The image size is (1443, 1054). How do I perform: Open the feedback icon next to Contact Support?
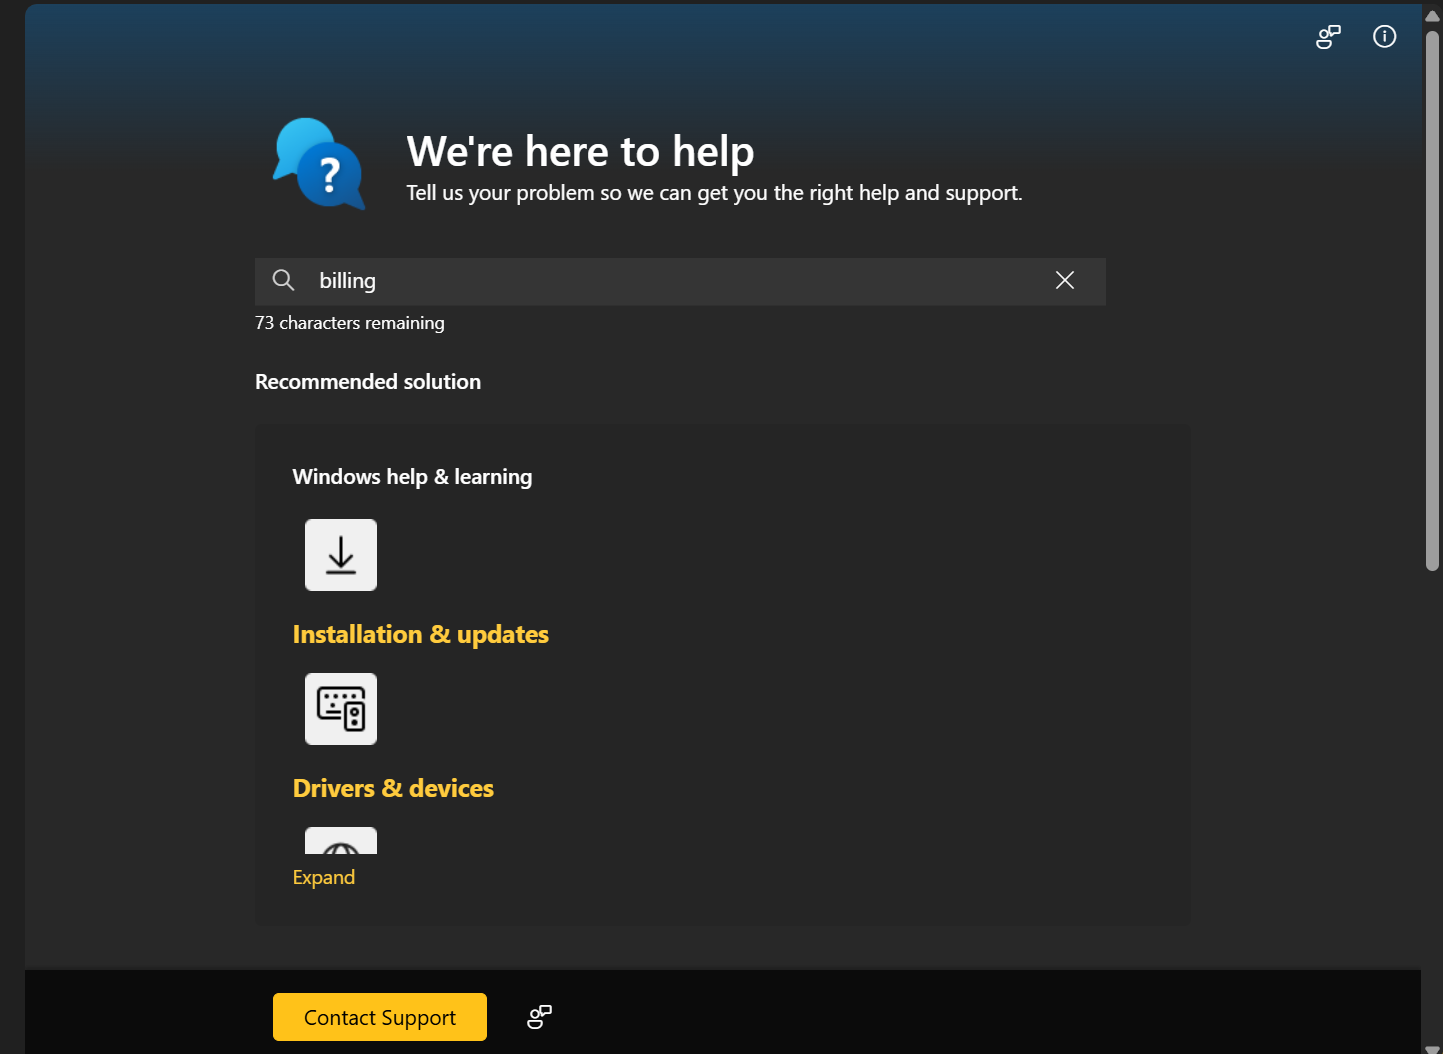(x=540, y=1017)
